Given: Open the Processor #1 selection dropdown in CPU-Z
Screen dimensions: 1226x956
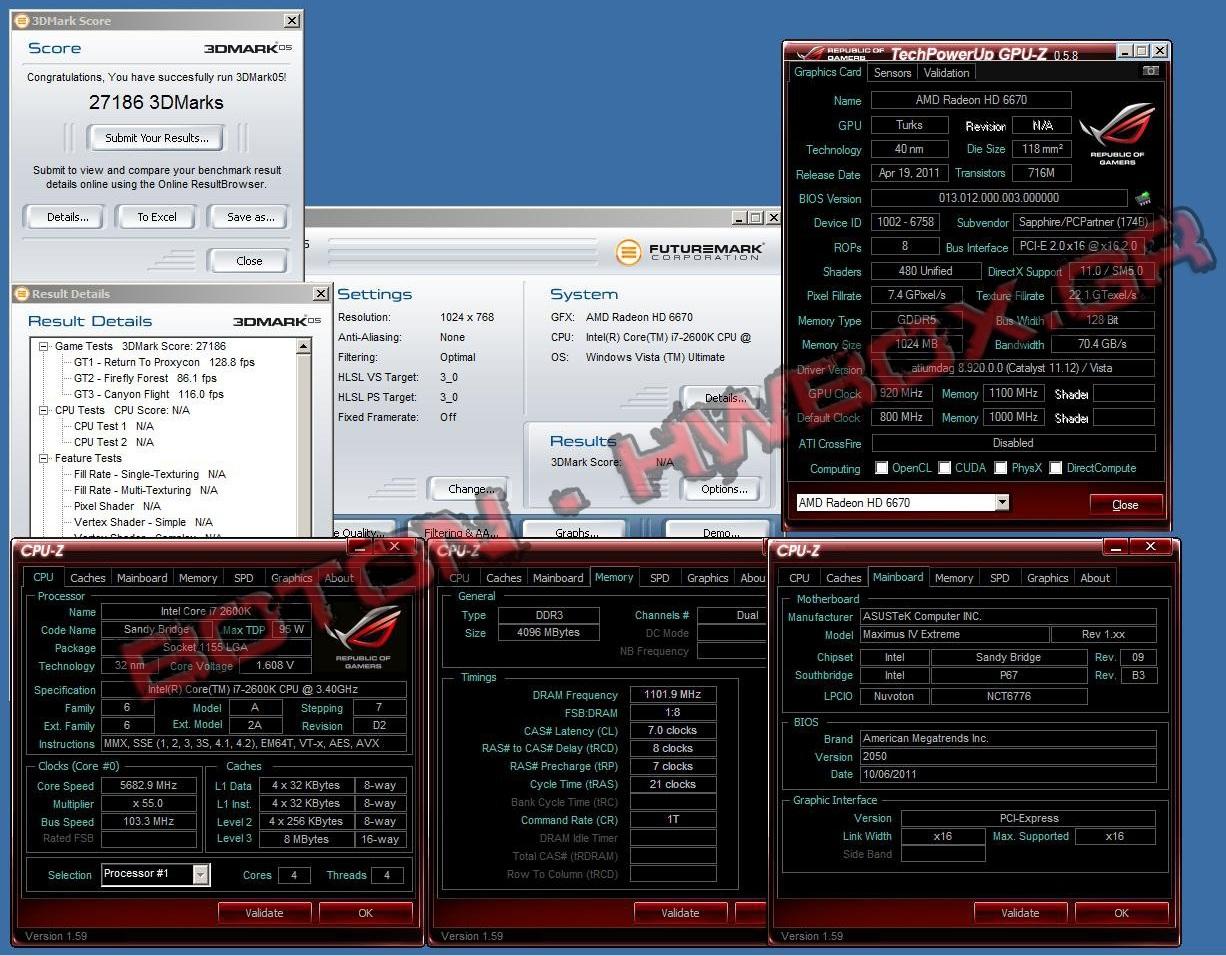Looking at the screenshot, I should pyautogui.click(x=201, y=875).
